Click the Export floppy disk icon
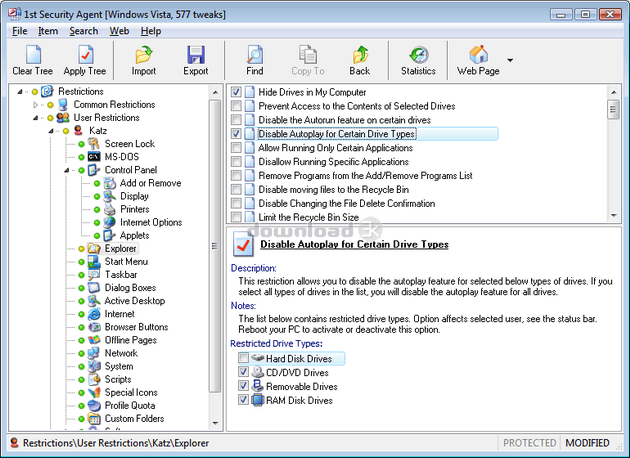Viewport: 630px width, 458px height. tap(196, 55)
